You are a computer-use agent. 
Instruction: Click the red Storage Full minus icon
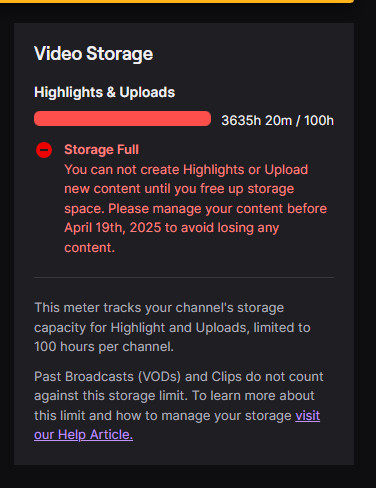pyautogui.click(x=44, y=150)
